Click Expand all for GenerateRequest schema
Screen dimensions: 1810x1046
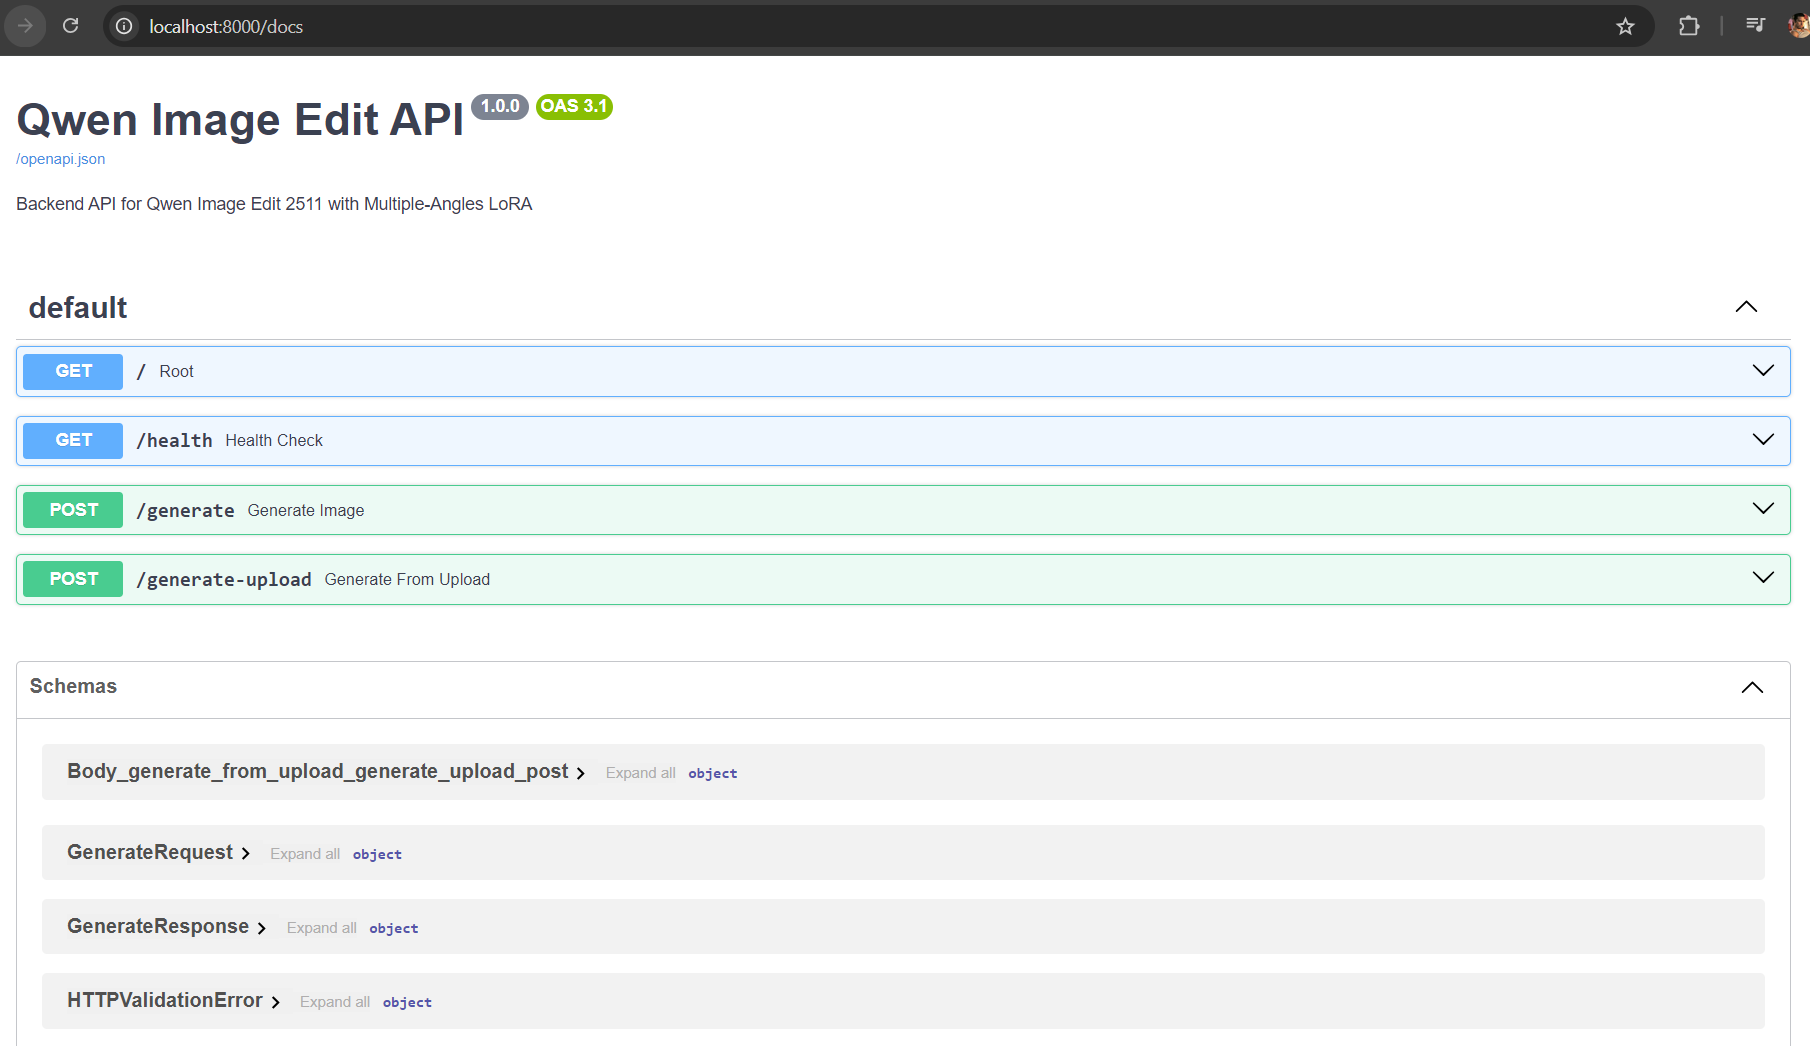tap(305, 854)
